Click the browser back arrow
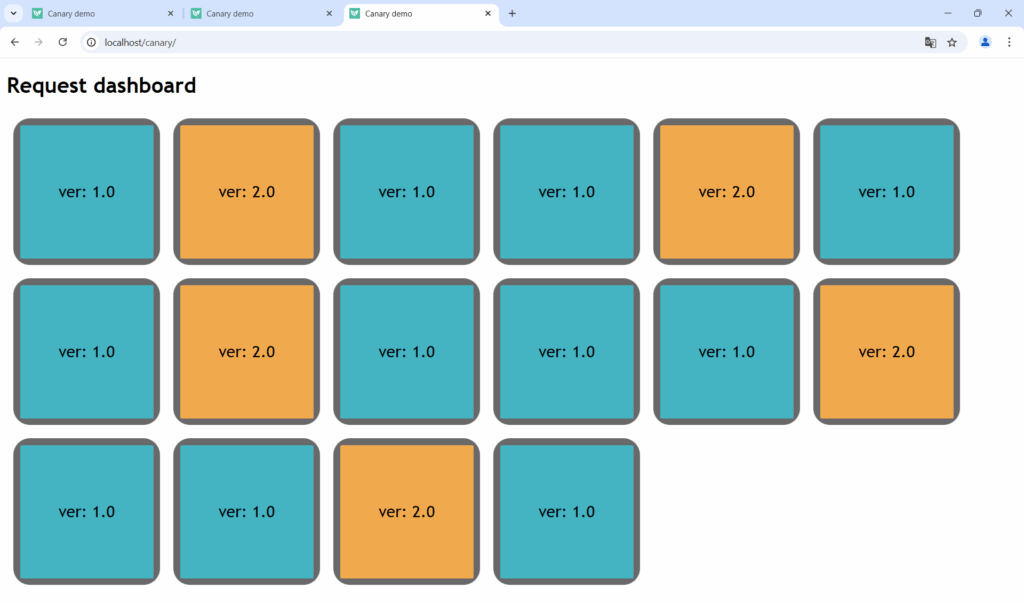Image resolution: width=1024 pixels, height=603 pixels. 15,42
